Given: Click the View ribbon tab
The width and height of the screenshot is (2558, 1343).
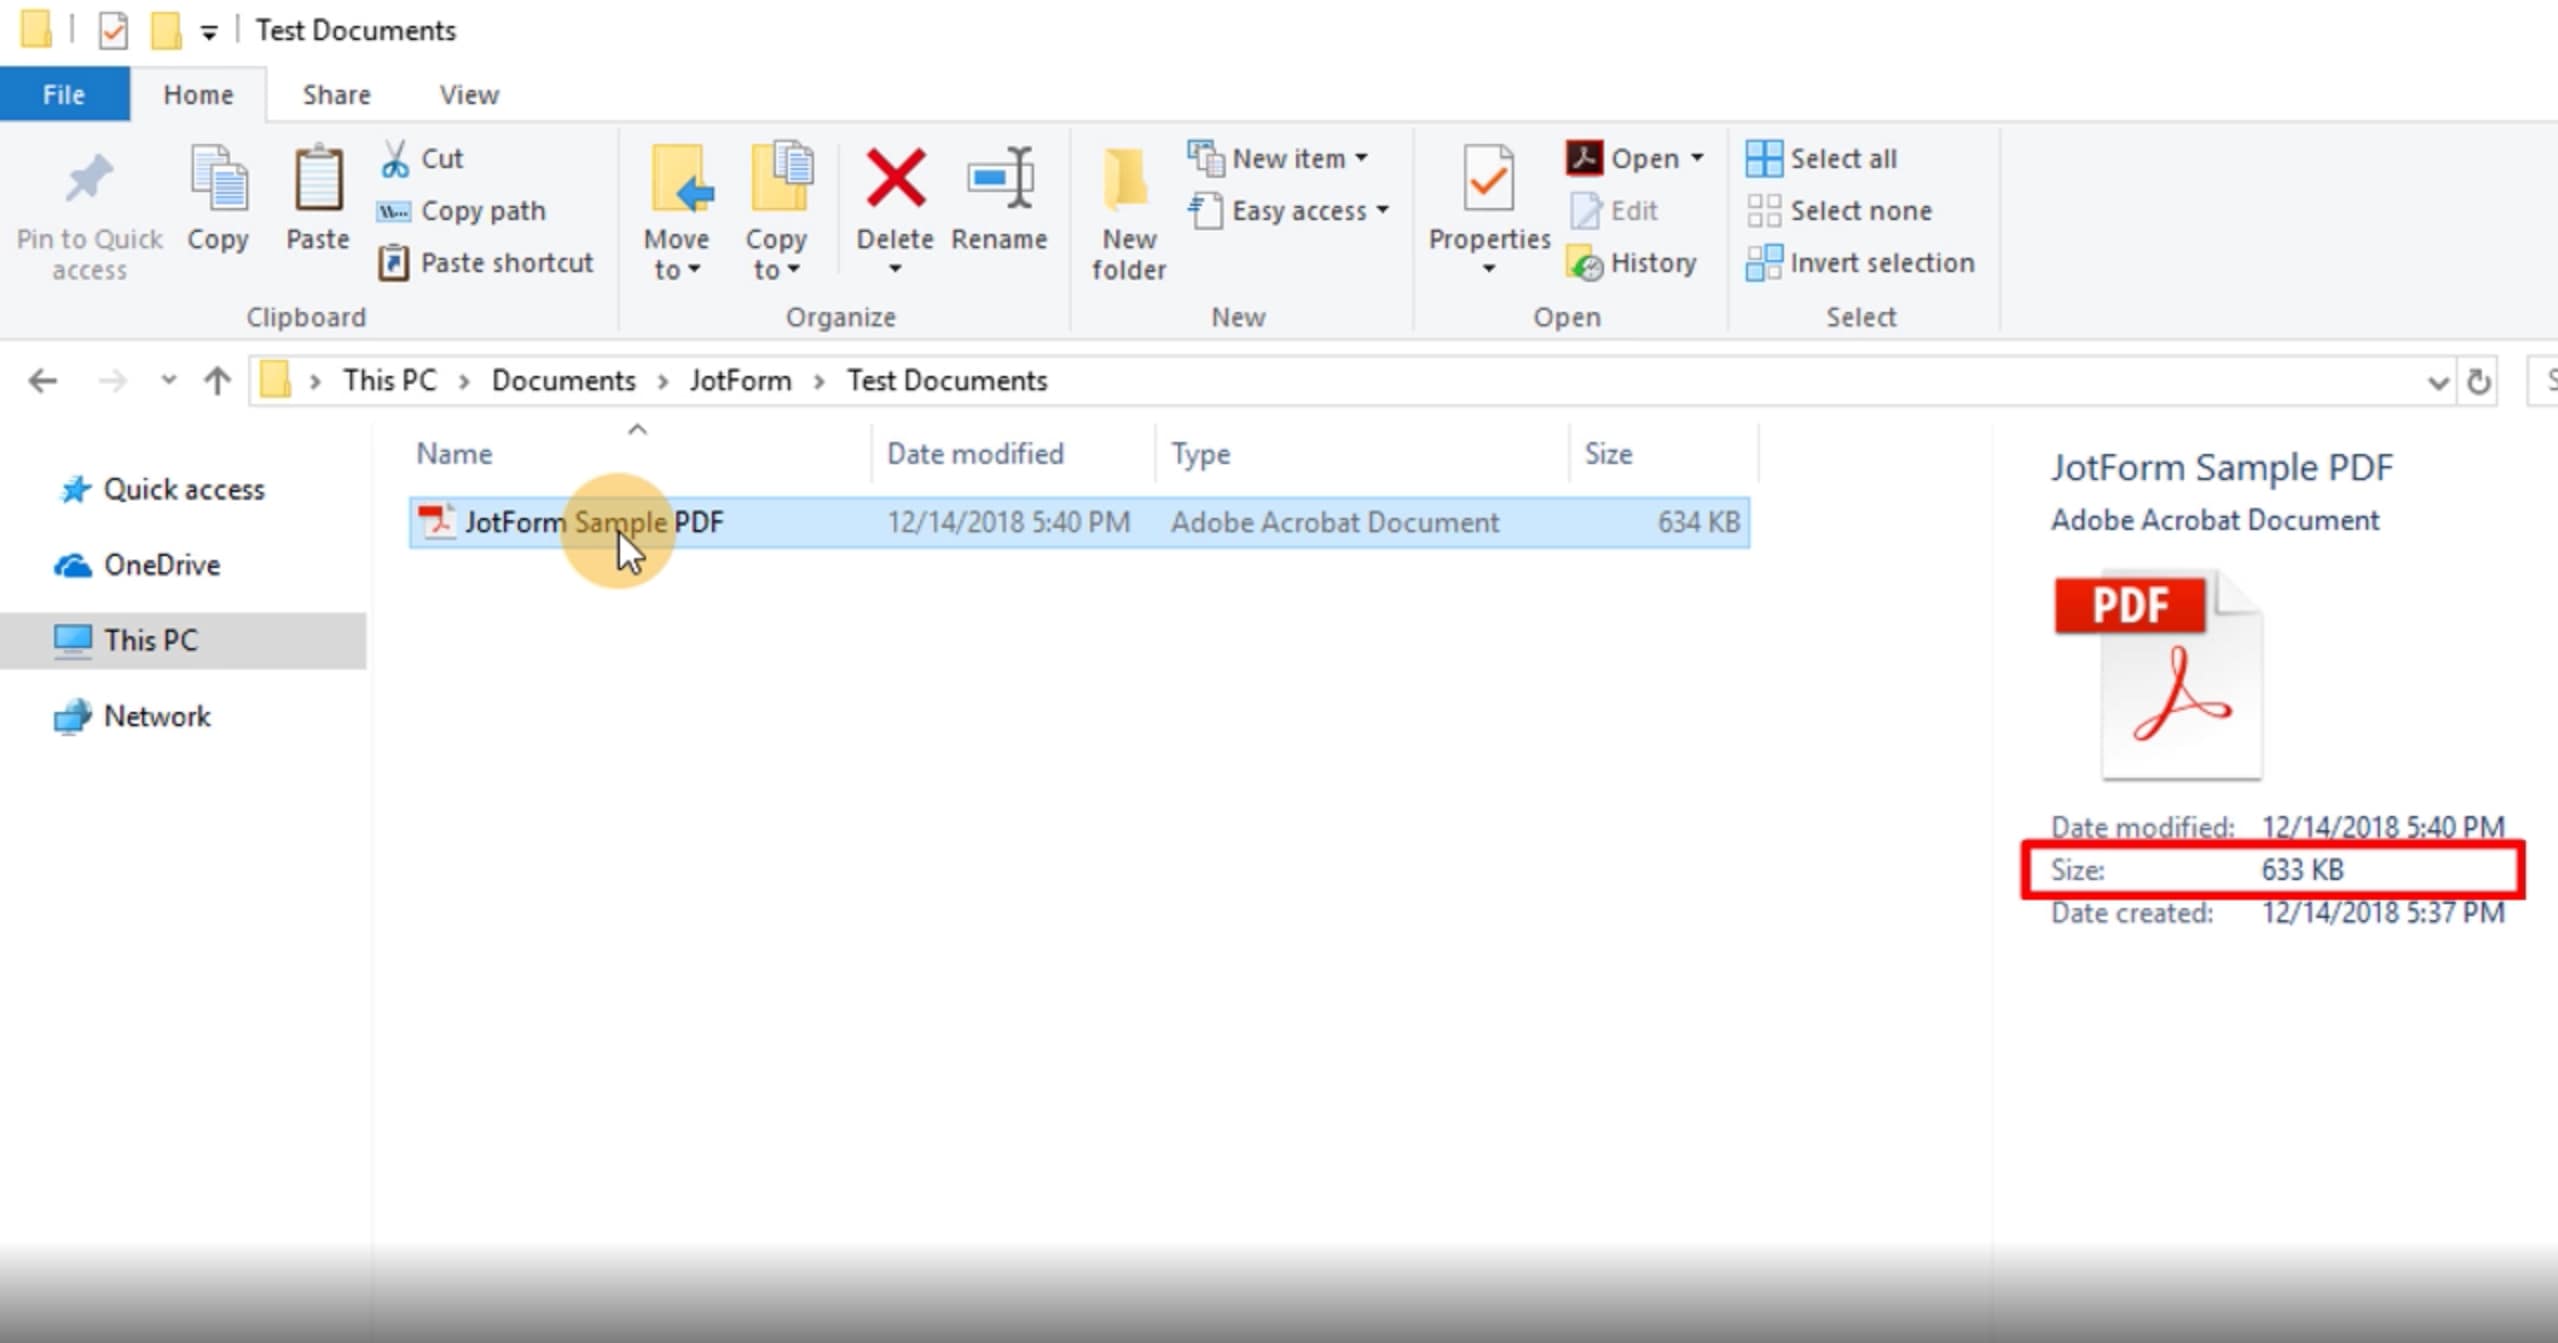Looking at the screenshot, I should point(469,93).
